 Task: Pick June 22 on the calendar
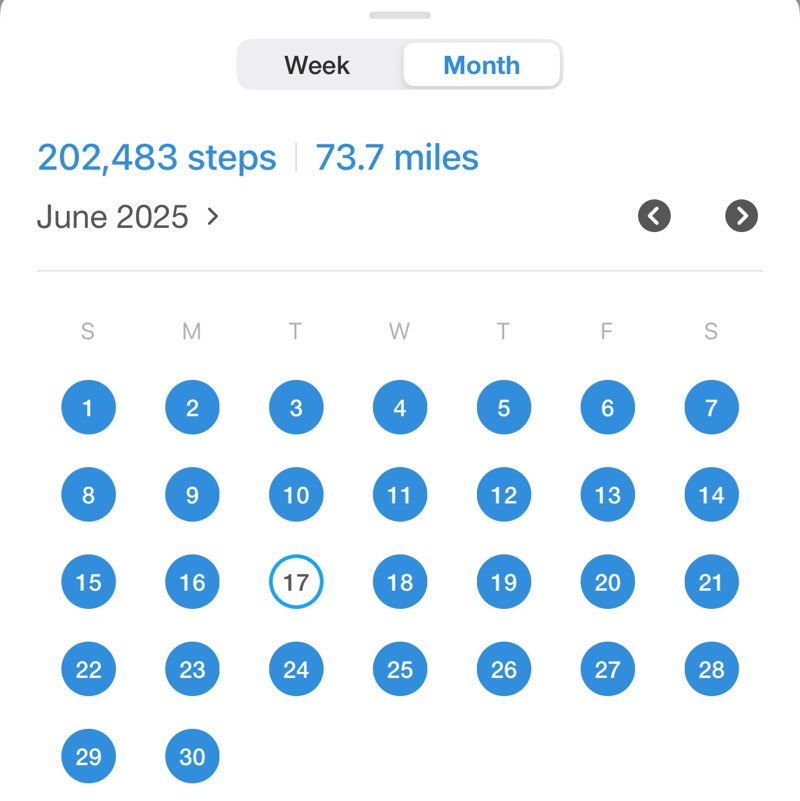point(88,669)
